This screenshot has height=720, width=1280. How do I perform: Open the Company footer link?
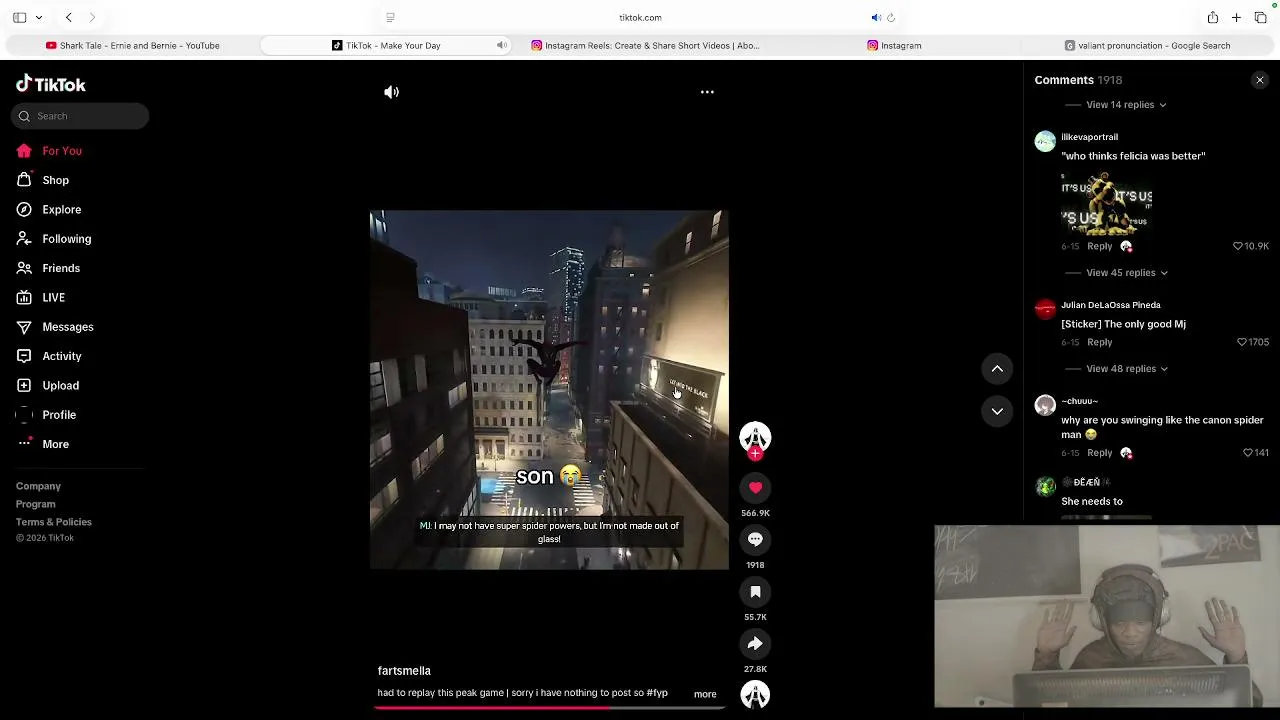pos(38,486)
